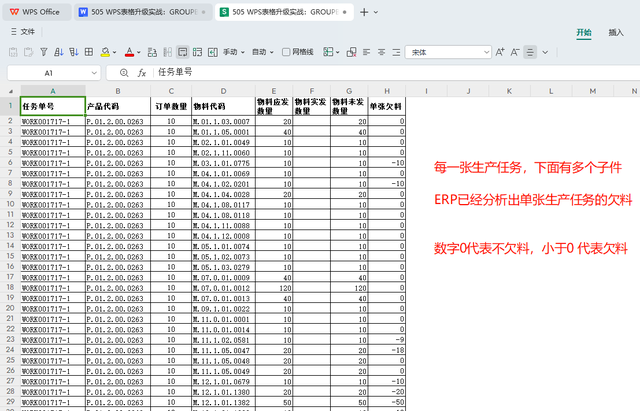Click the WPS Office home logo tab
Screen dimensions: 640x411
[36, 12]
